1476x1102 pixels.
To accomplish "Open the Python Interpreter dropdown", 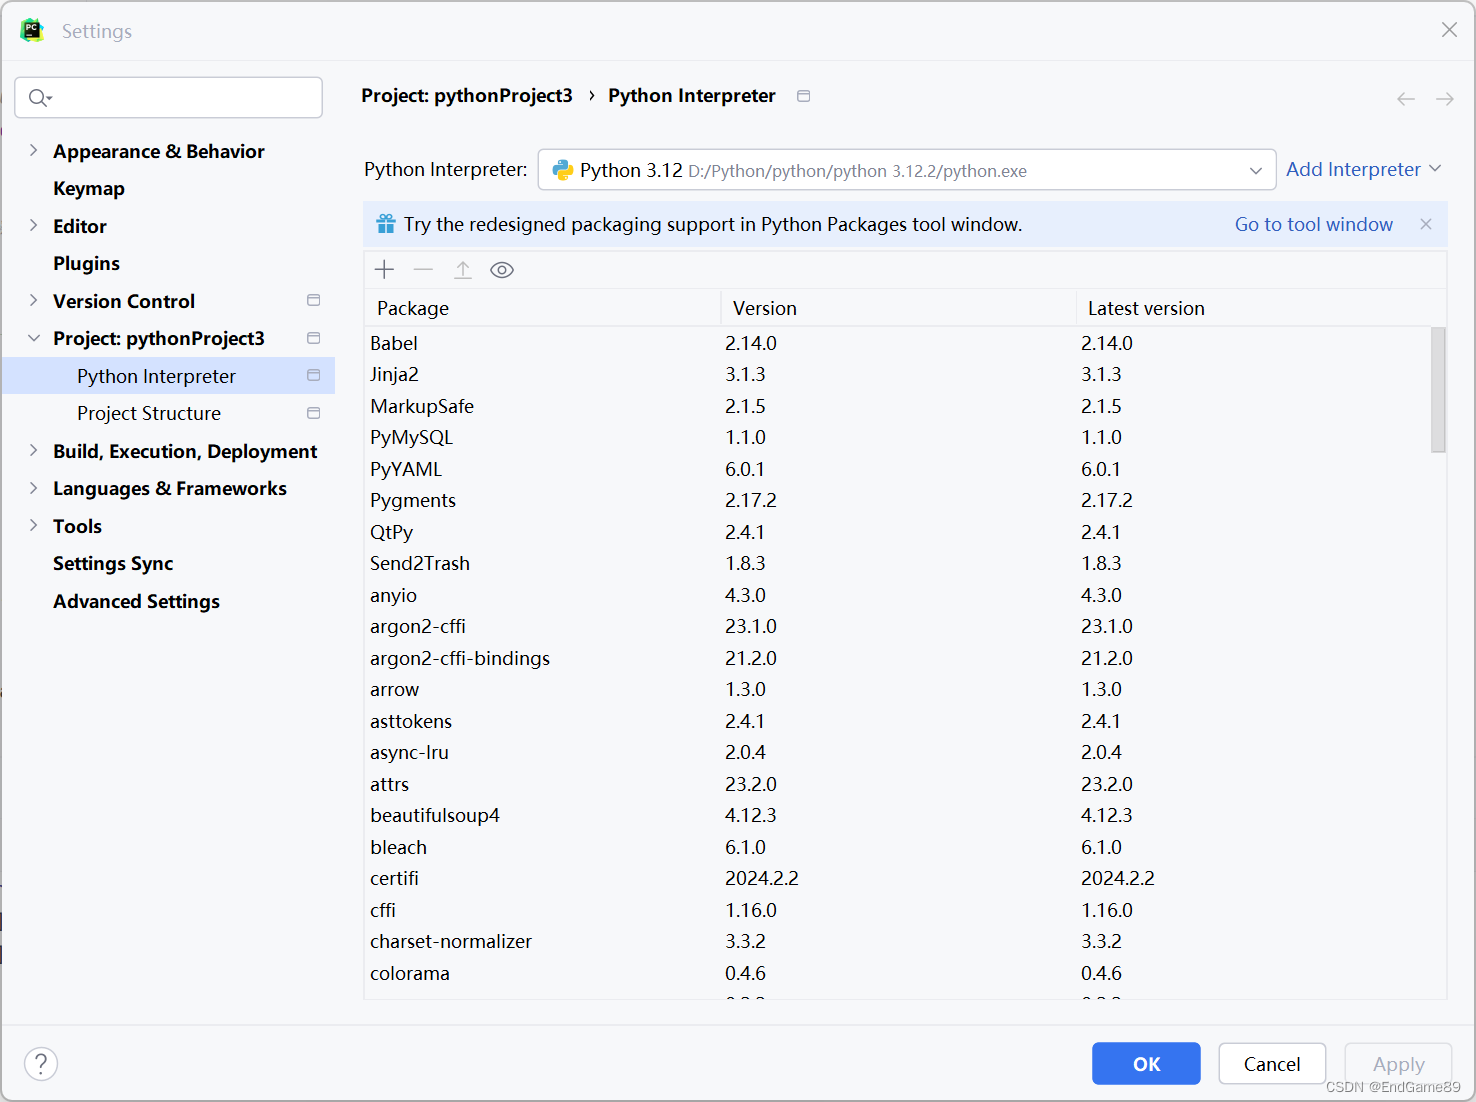I will [907, 170].
